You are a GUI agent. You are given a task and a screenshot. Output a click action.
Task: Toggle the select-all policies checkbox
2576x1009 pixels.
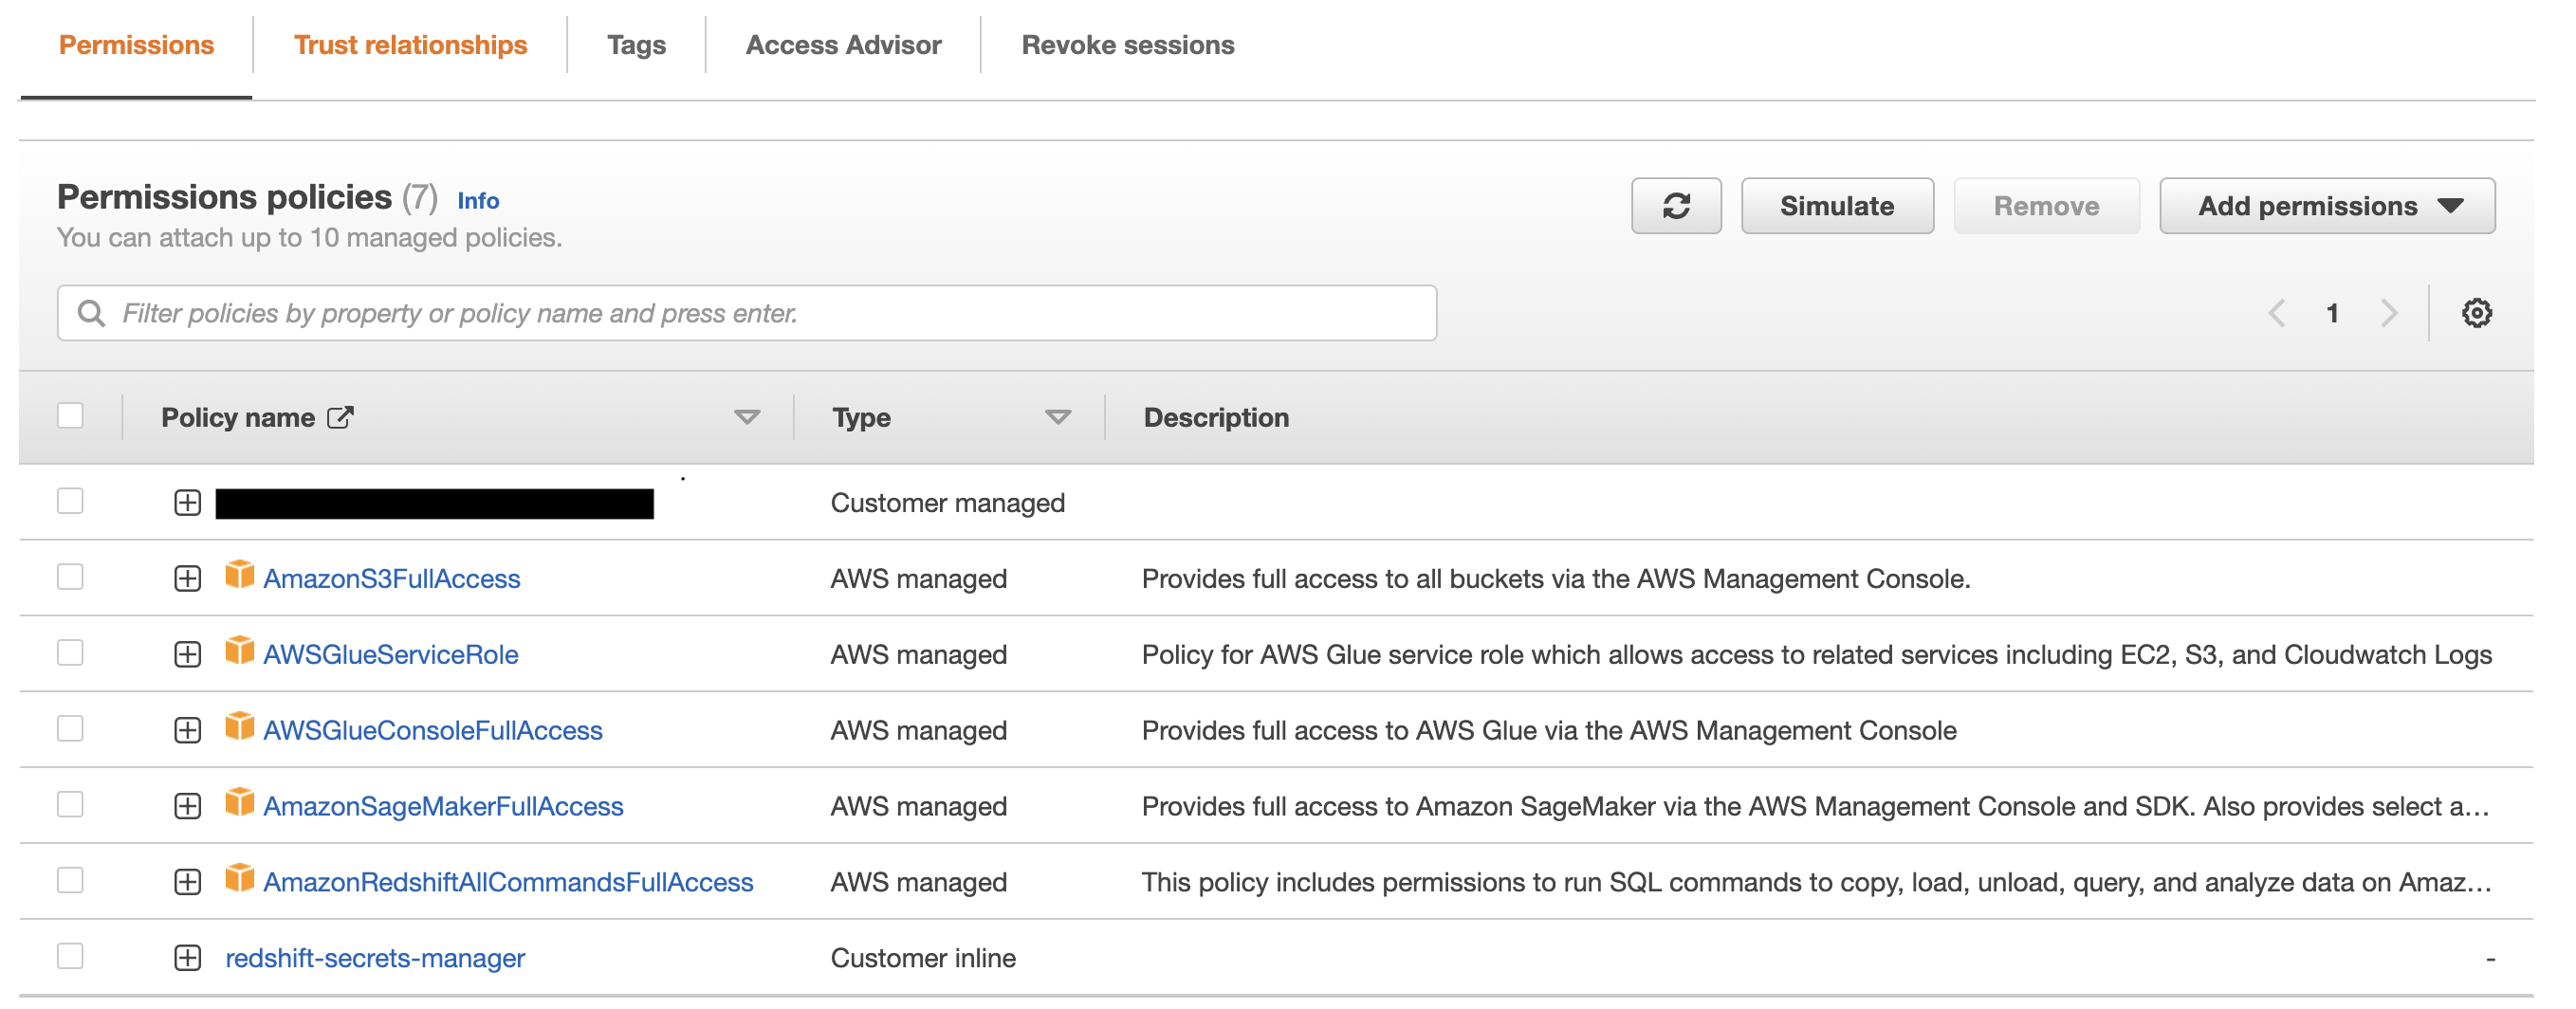point(70,415)
